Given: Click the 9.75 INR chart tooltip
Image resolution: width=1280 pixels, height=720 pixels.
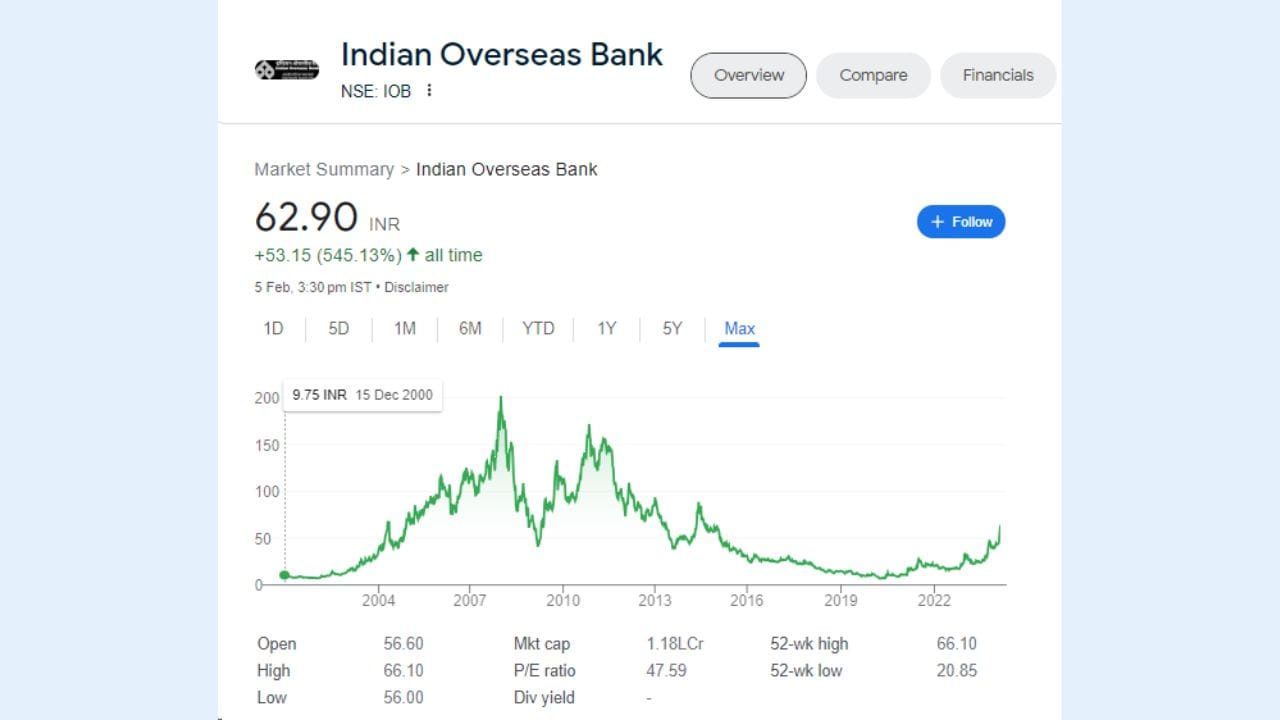Looking at the screenshot, I should click(362, 395).
